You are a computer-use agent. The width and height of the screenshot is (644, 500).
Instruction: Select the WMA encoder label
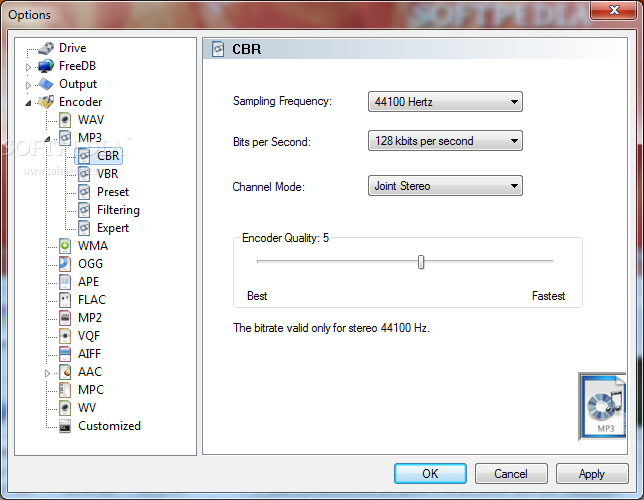point(93,246)
